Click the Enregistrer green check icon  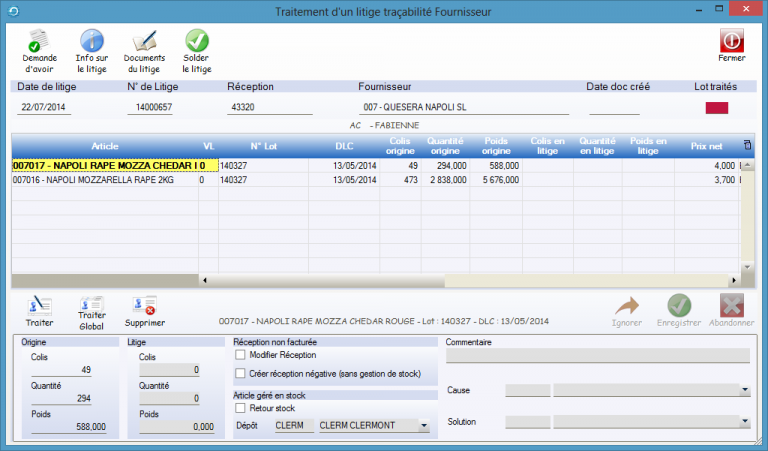(679, 306)
